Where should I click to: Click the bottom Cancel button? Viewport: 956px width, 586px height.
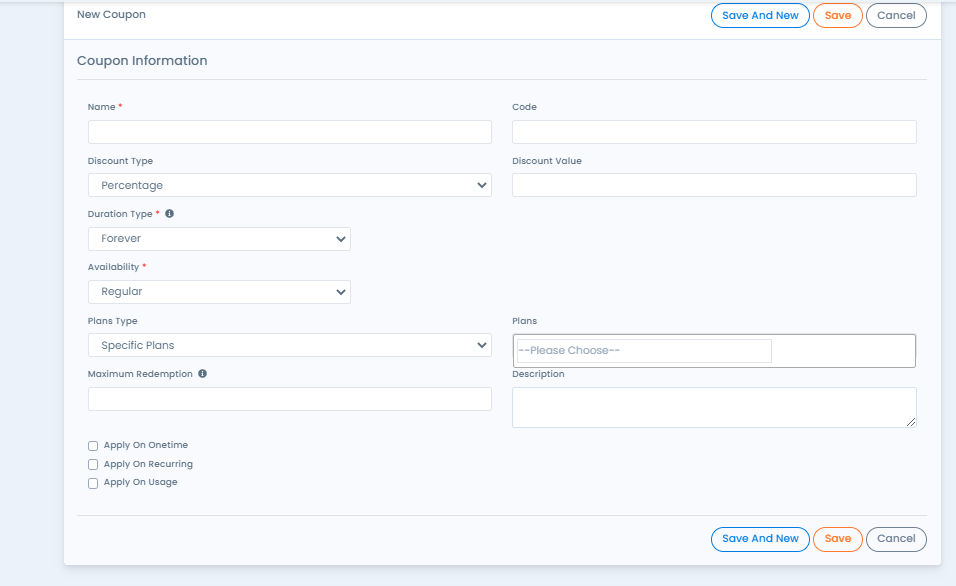(896, 539)
